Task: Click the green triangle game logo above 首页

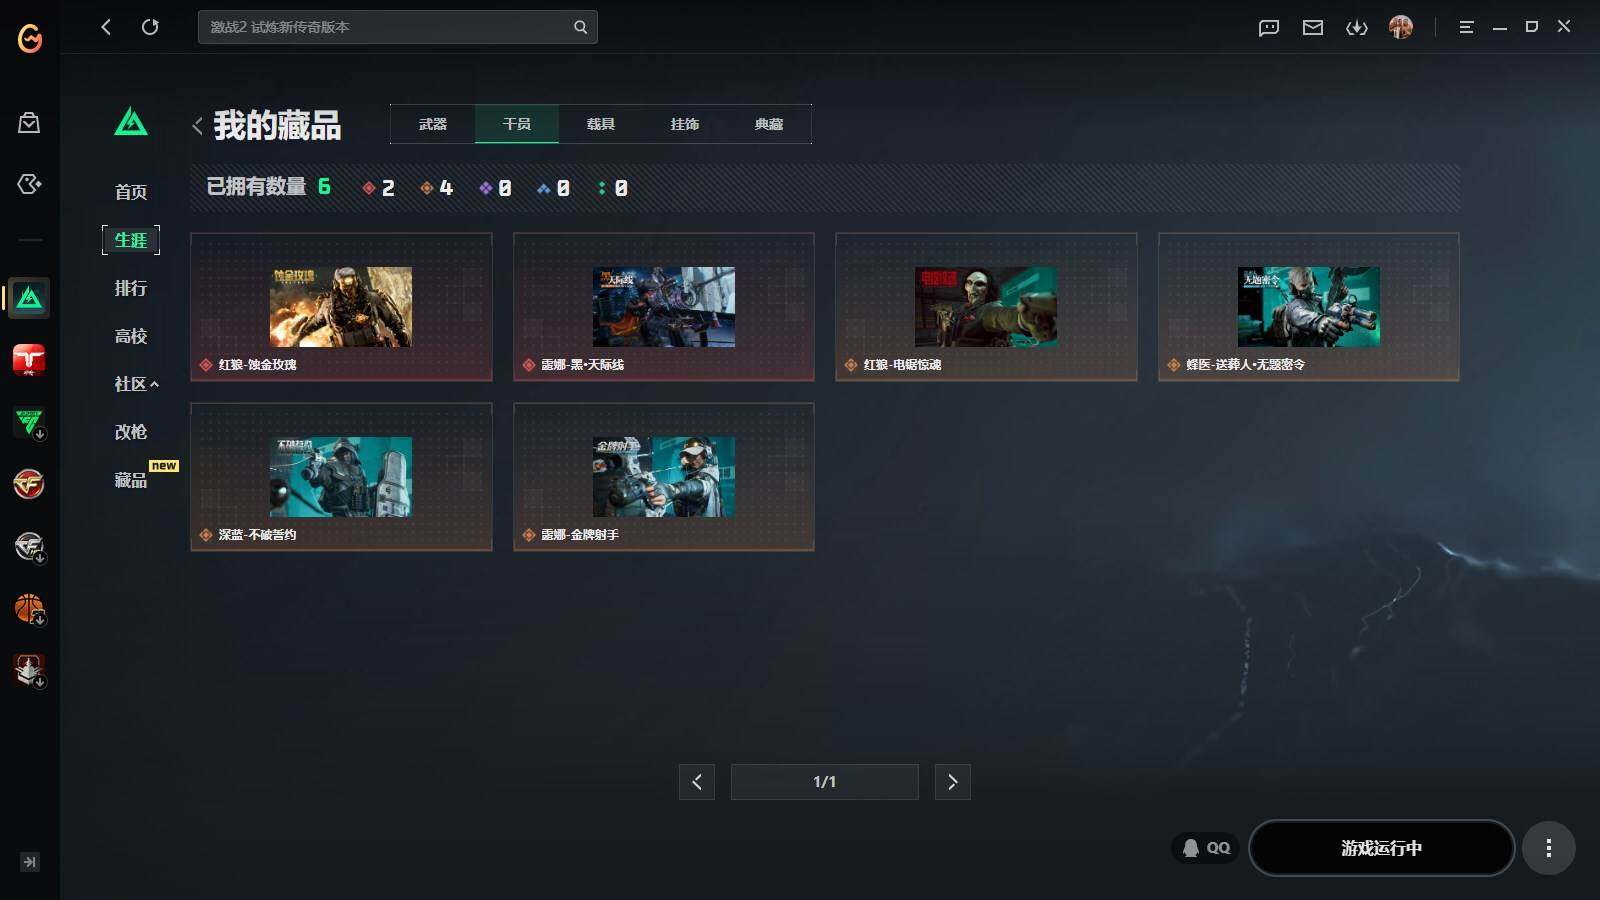Action: click(x=131, y=122)
